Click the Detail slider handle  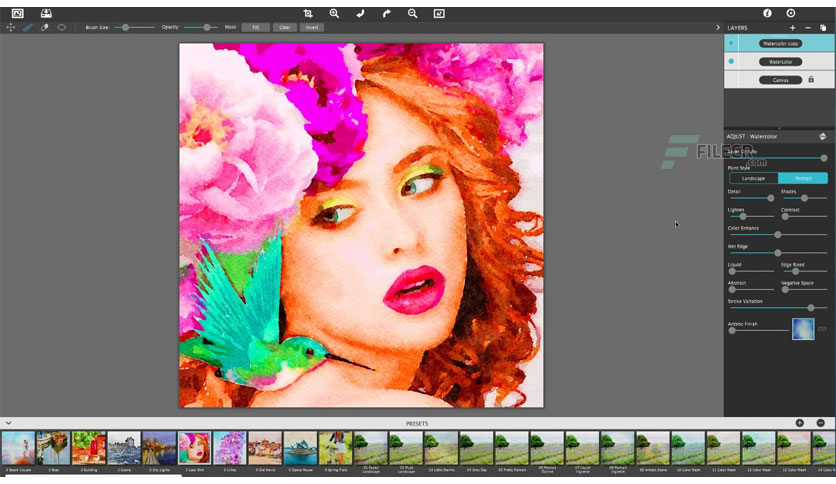pyautogui.click(x=770, y=198)
